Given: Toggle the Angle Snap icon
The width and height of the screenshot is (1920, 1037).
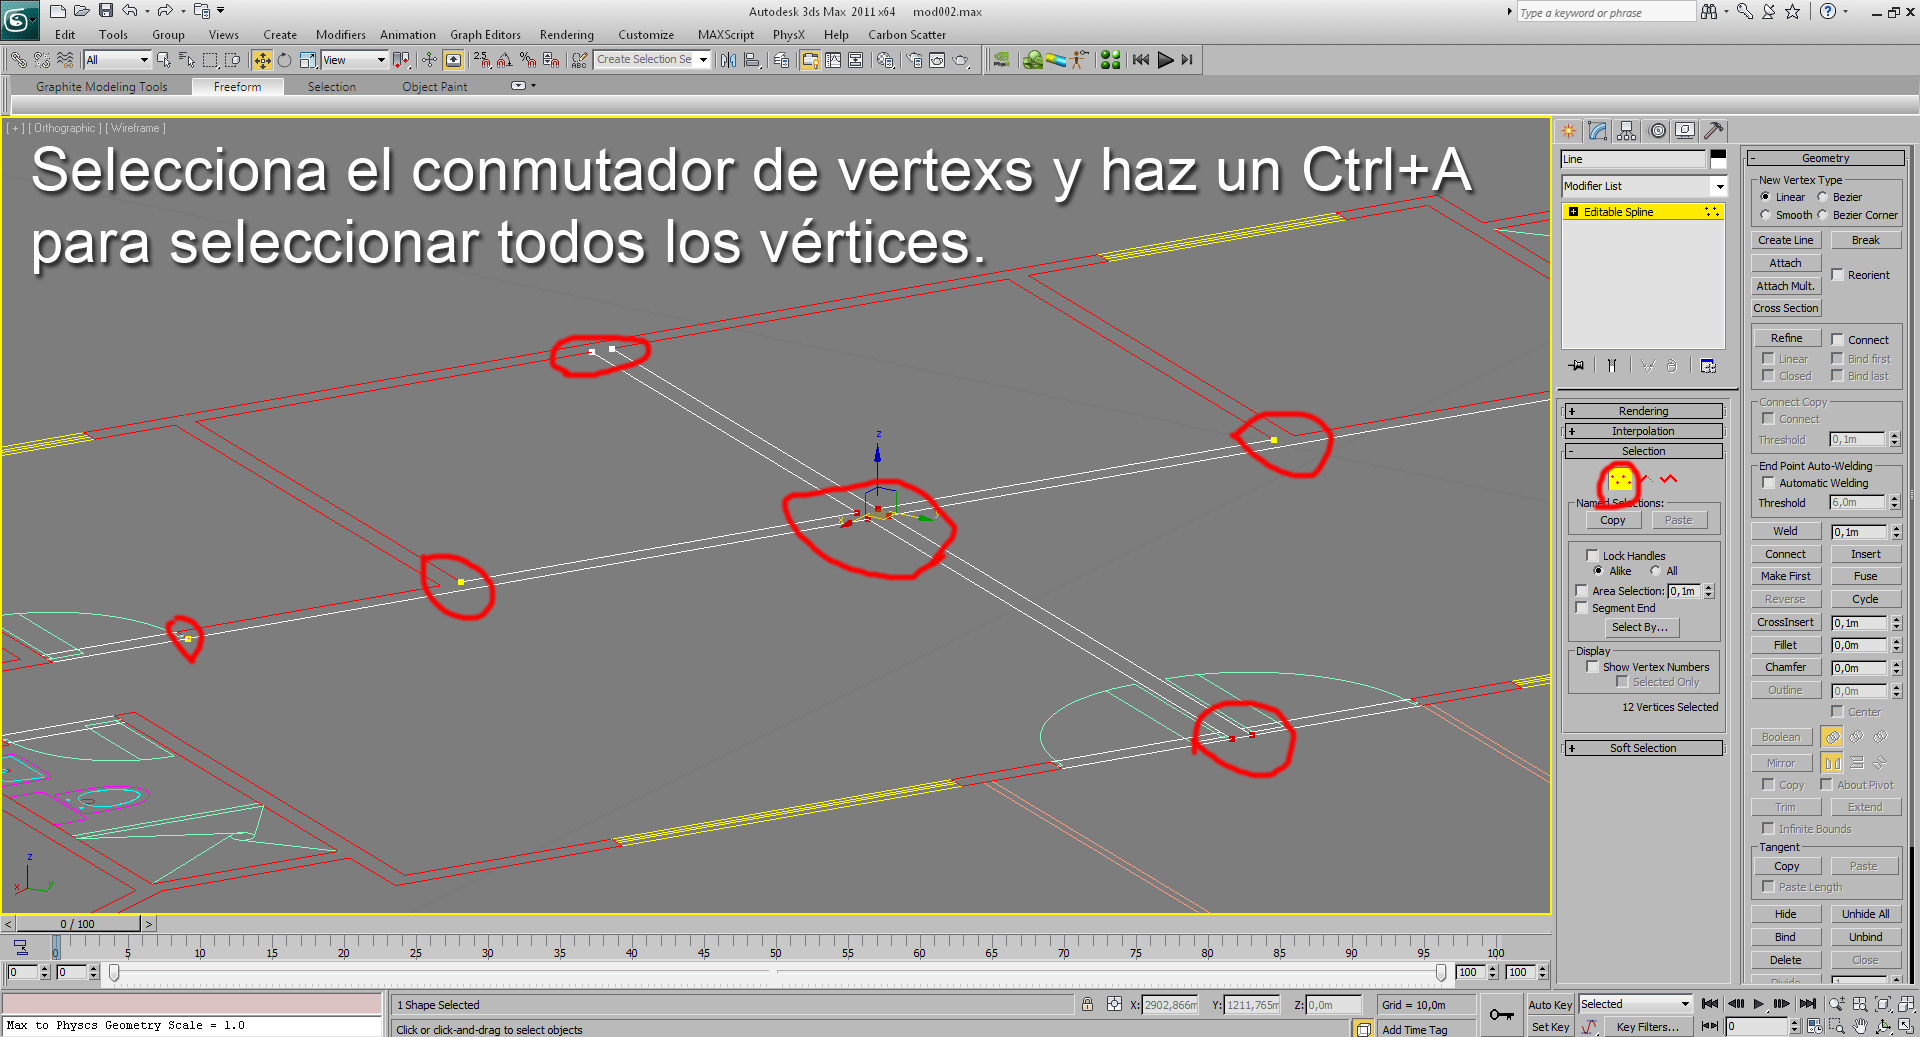Looking at the screenshot, I should tap(505, 60).
